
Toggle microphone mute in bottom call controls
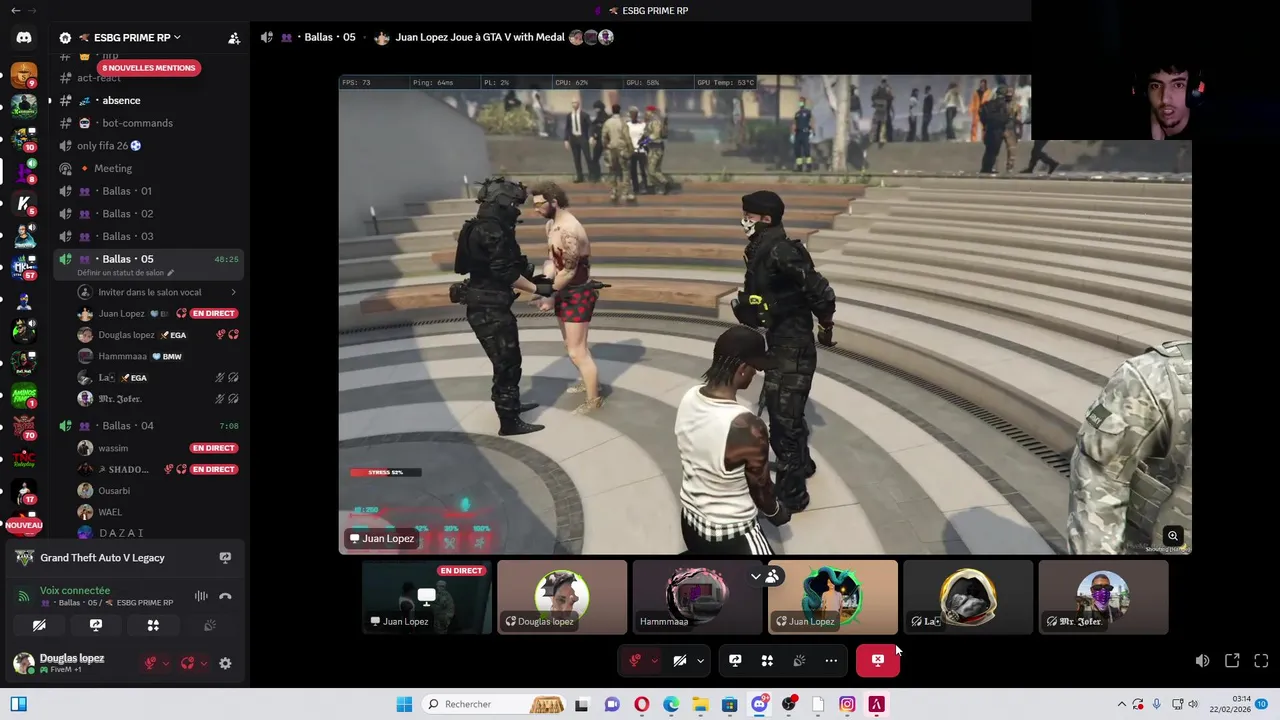[x=635, y=660]
